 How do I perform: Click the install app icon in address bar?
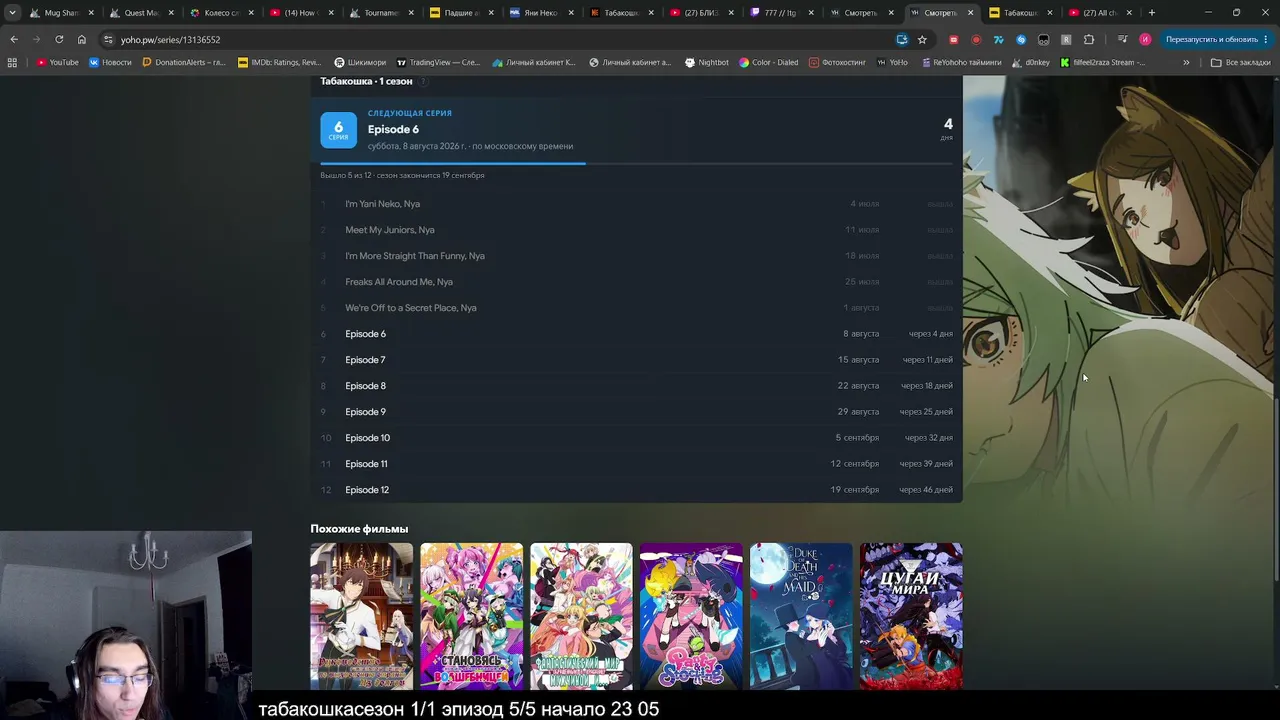pyautogui.click(x=902, y=39)
